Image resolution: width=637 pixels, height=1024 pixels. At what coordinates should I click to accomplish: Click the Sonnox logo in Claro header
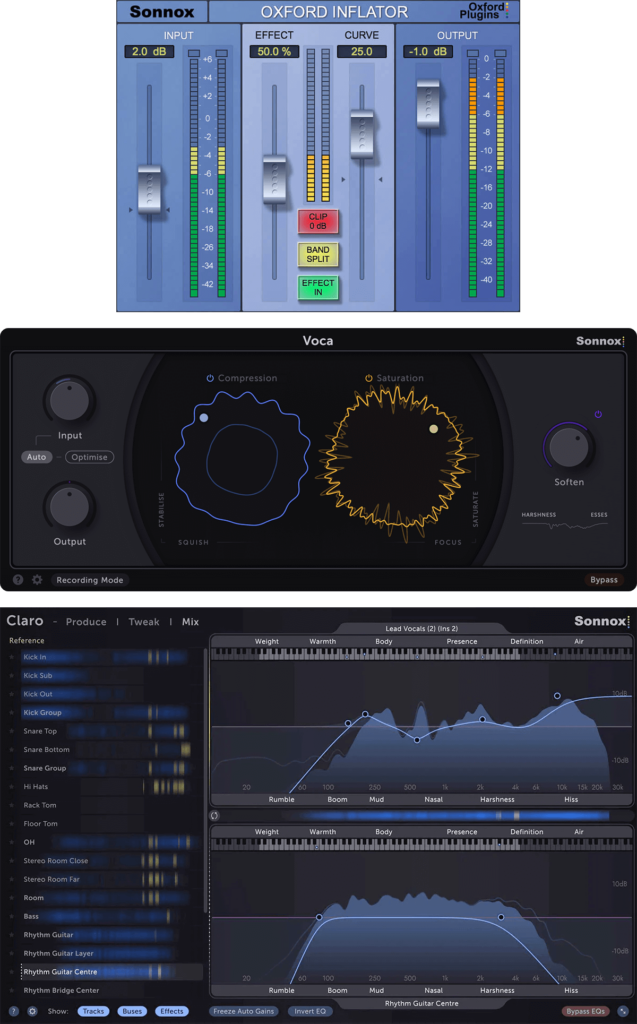pos(602,621)
